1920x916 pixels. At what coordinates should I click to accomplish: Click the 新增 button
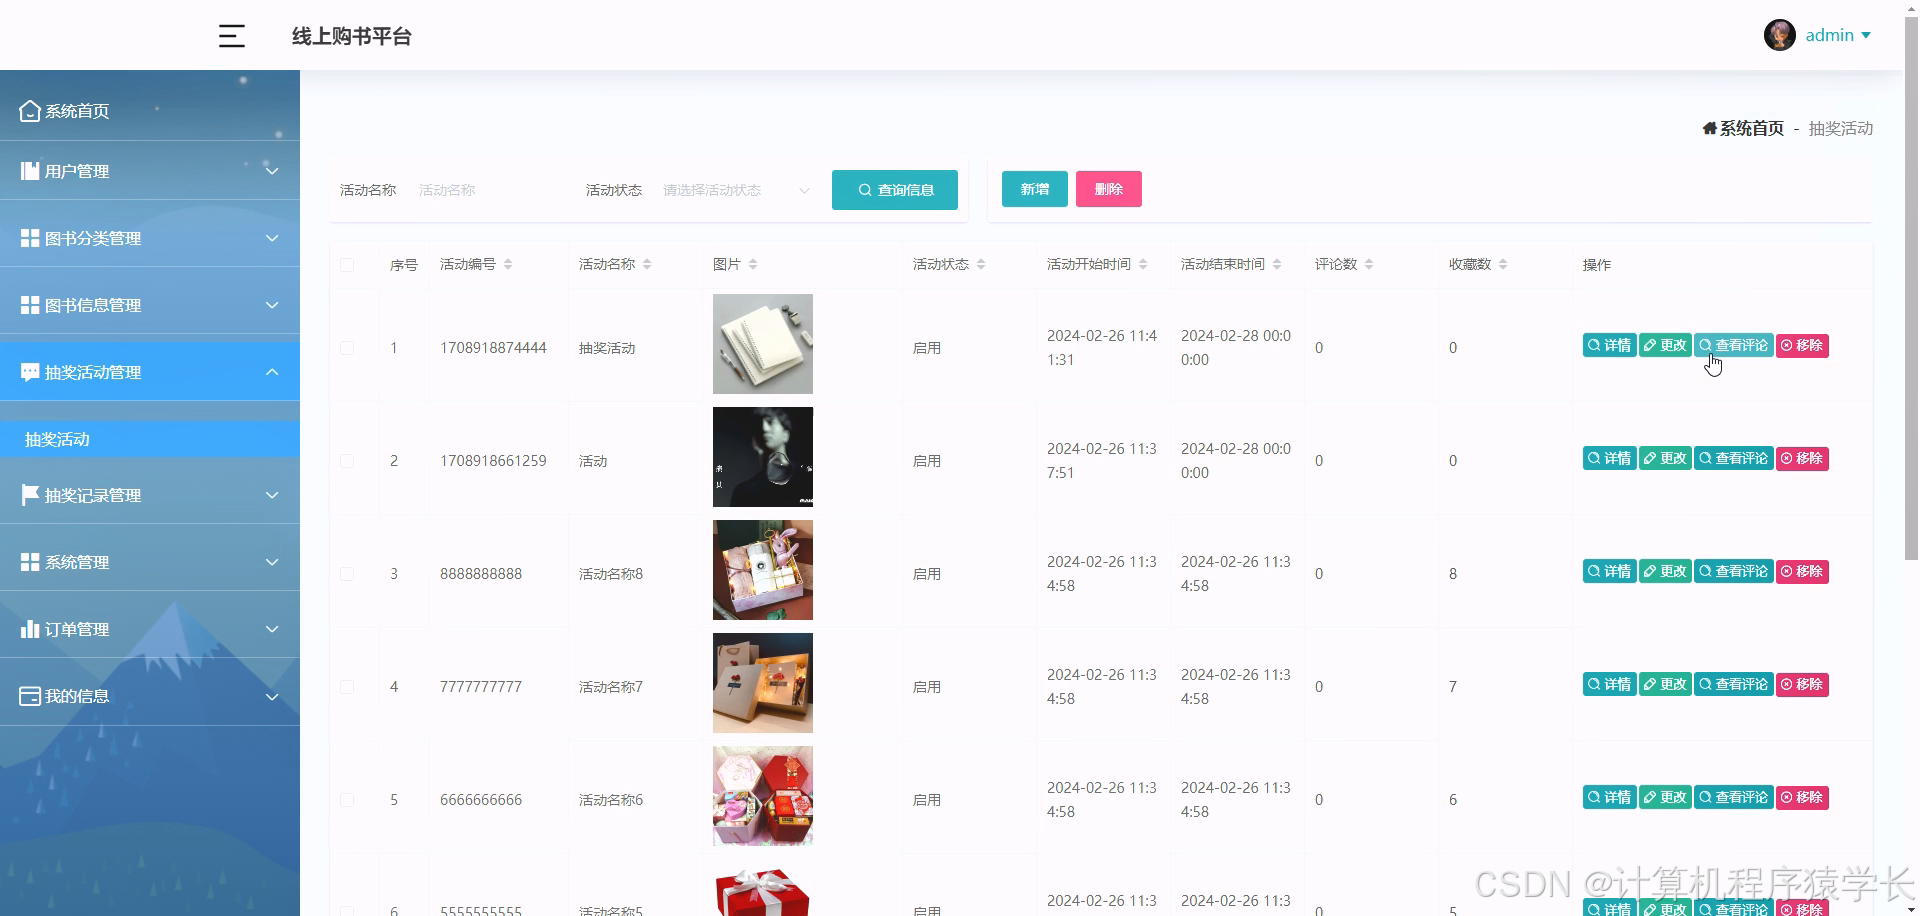tap(1035, 189)
